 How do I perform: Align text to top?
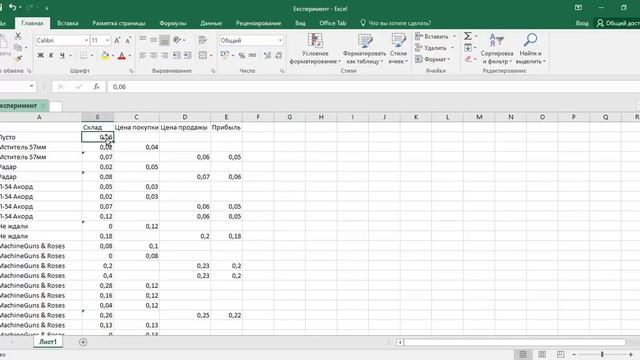[x=142, y=40]
